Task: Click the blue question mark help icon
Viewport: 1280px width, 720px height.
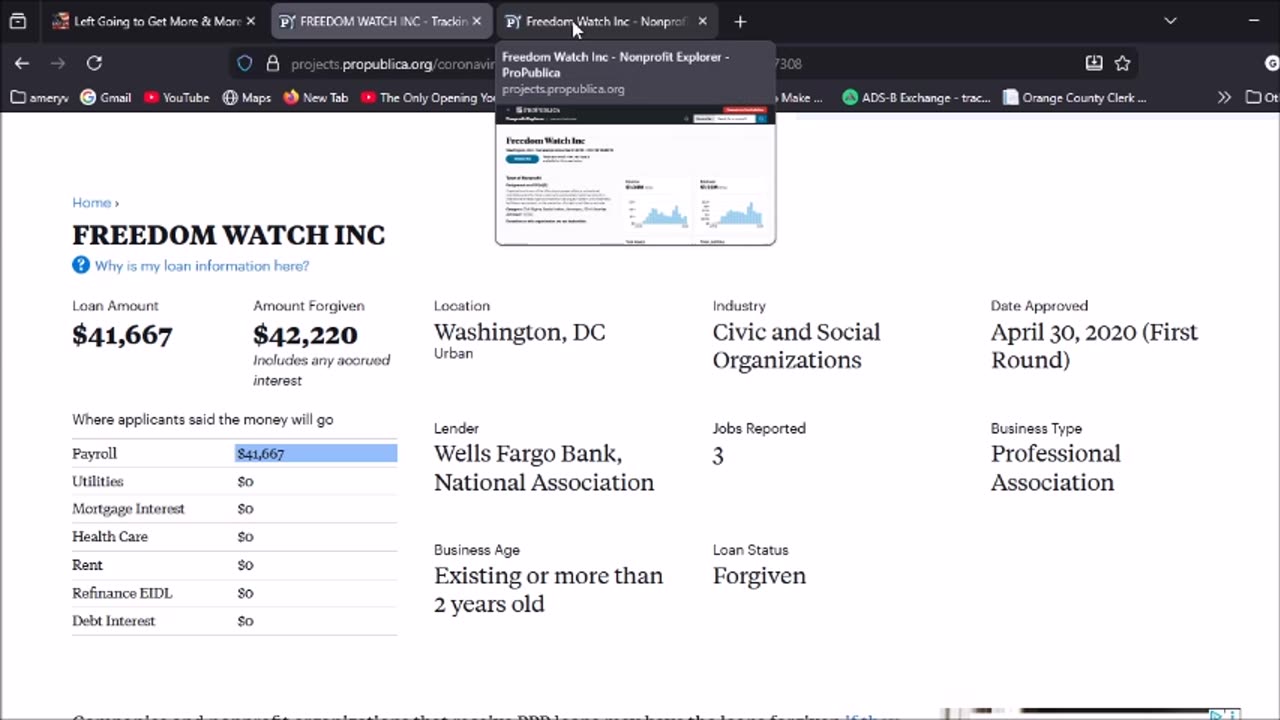Action: [81, 265]
